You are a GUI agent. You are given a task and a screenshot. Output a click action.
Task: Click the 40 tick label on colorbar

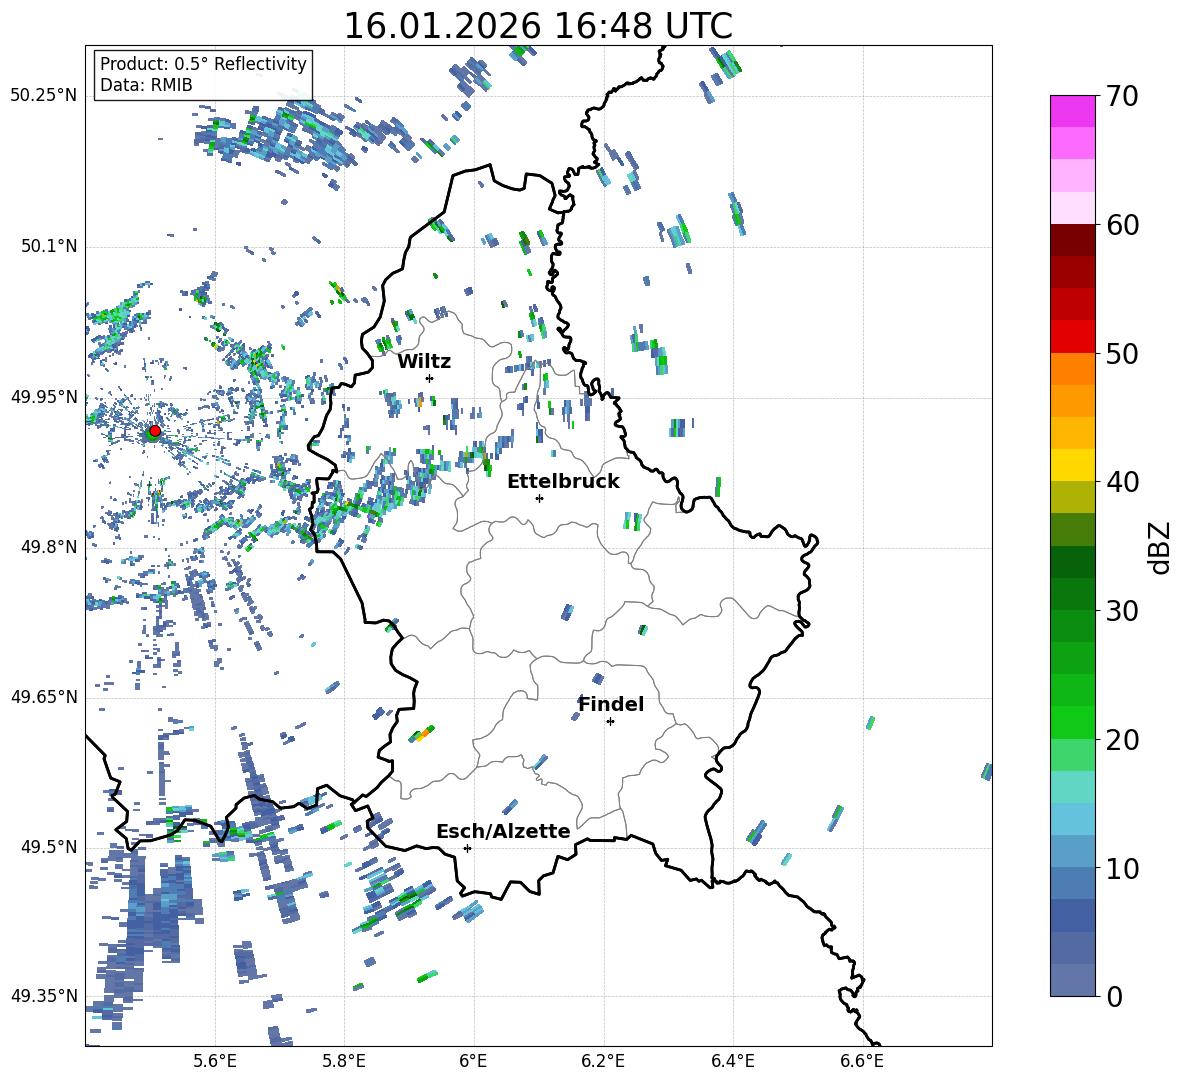[x=1121, y=482]
